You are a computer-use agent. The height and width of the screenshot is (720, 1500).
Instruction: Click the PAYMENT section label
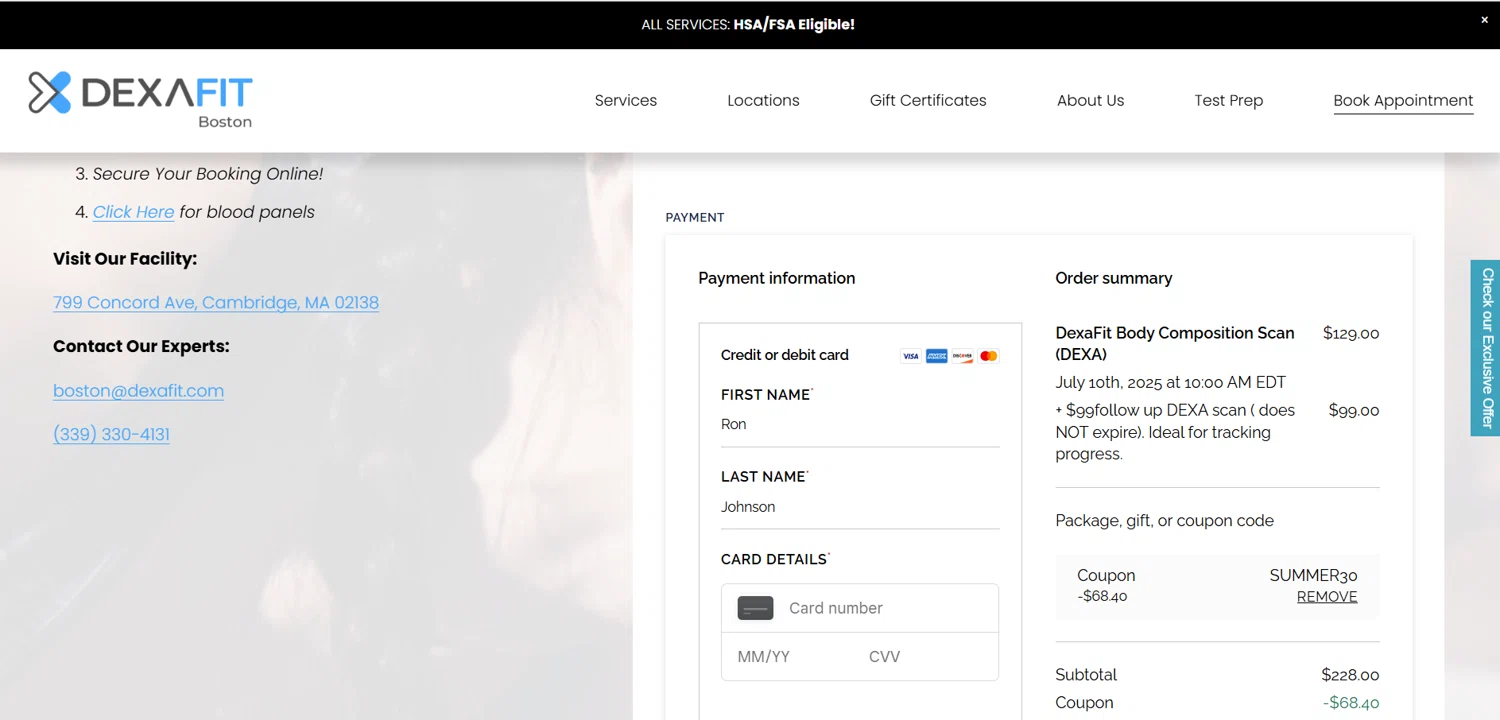coord(695,217)
